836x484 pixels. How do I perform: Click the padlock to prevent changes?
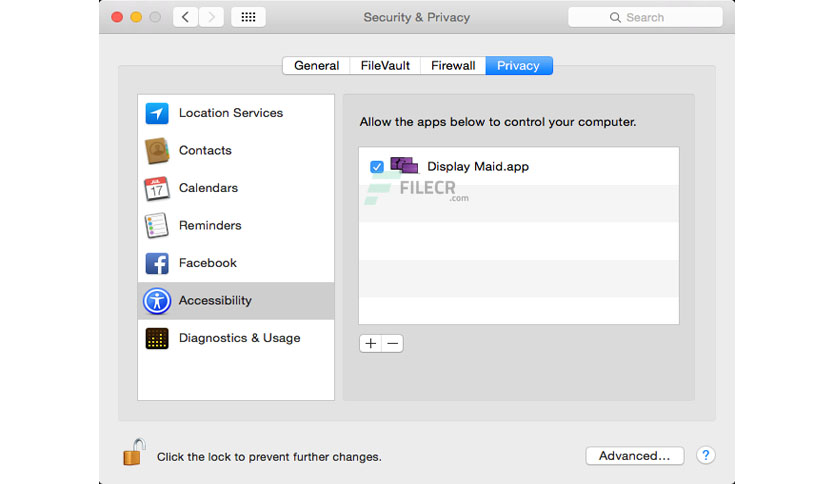click(x=134, y=453)
